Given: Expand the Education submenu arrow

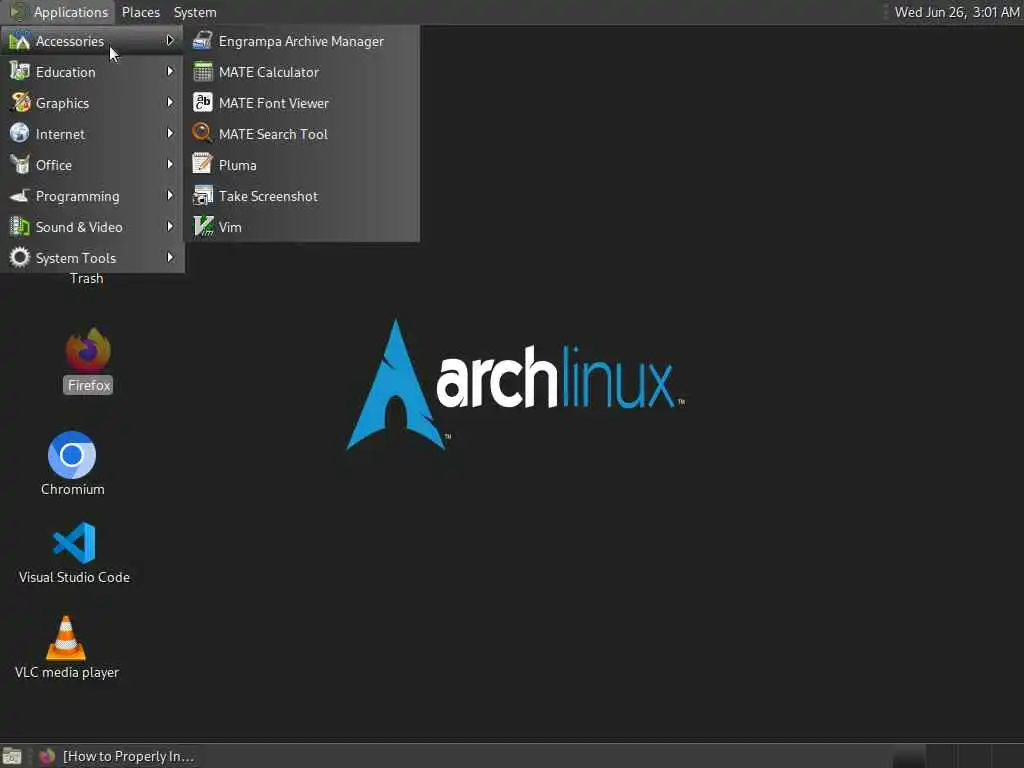Looking at the screenshot, I should pos(170,71).
